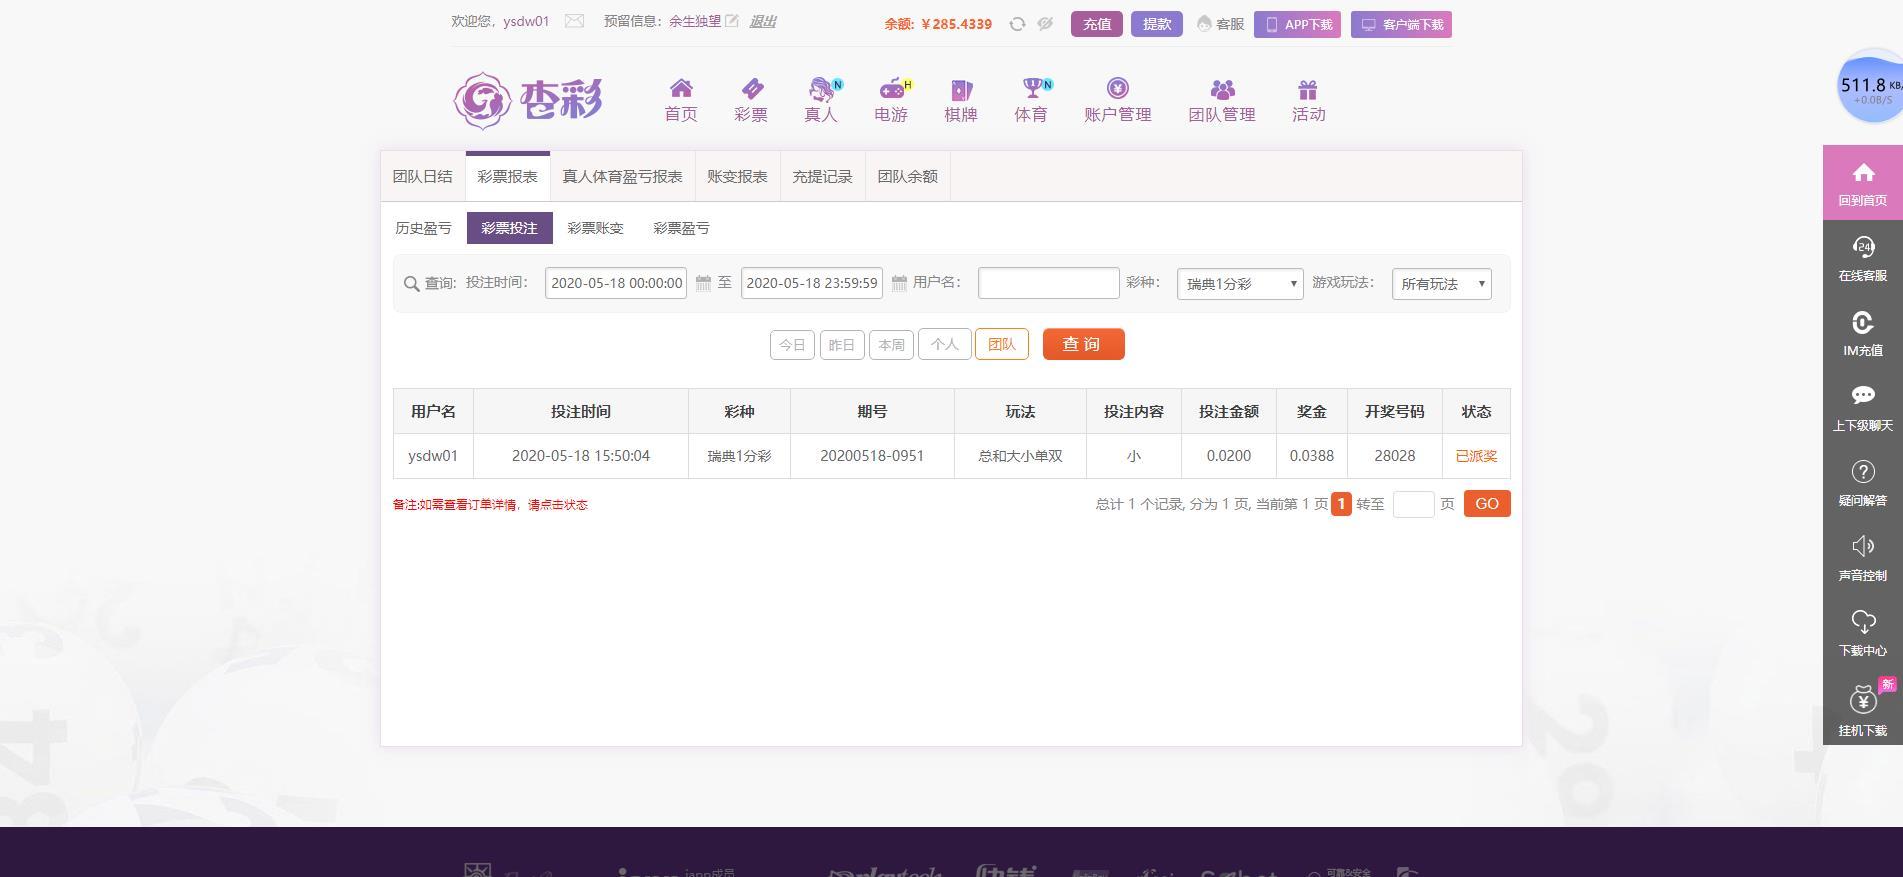Click the ysdw01 username in the header

(526, 21)
